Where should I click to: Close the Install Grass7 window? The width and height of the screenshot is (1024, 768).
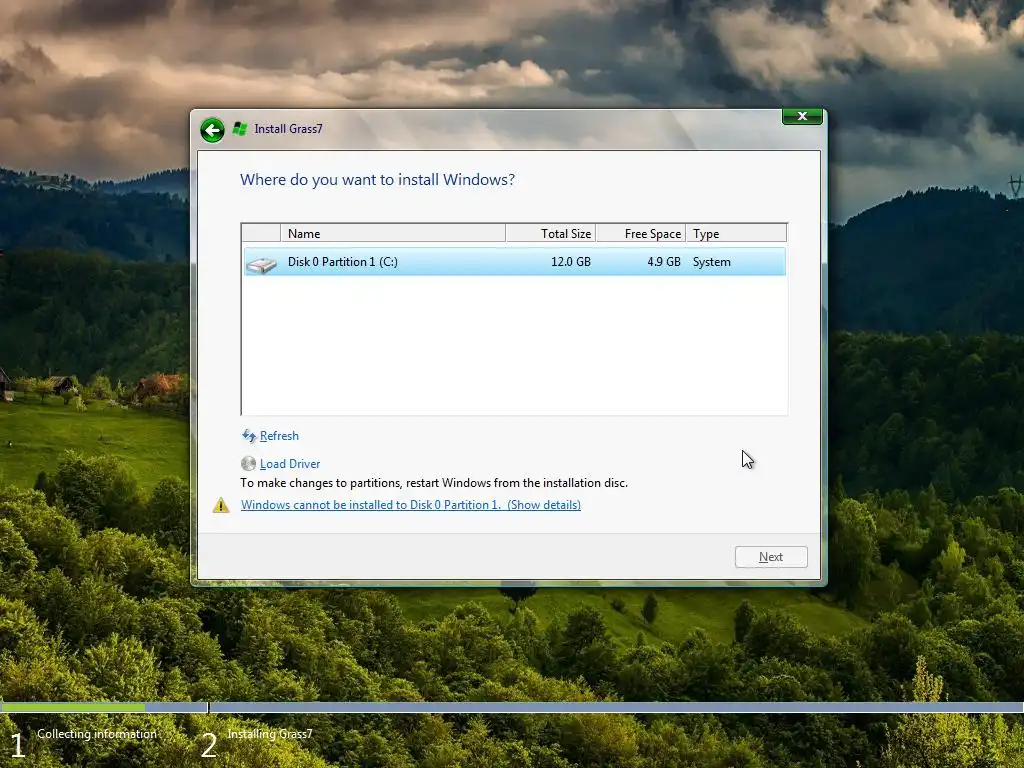click(803, 116)
